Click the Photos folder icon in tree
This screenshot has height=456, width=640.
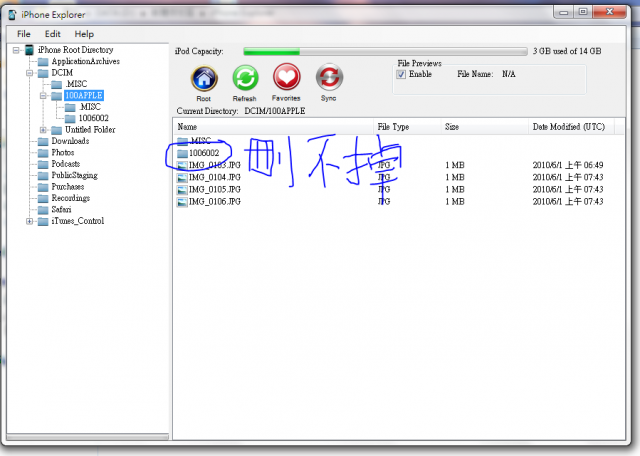click(43, 153)
